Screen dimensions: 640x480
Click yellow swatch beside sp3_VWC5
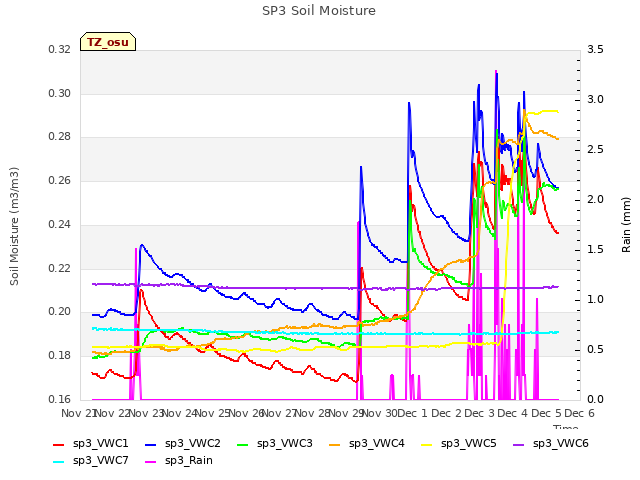[x=427, y=444]
